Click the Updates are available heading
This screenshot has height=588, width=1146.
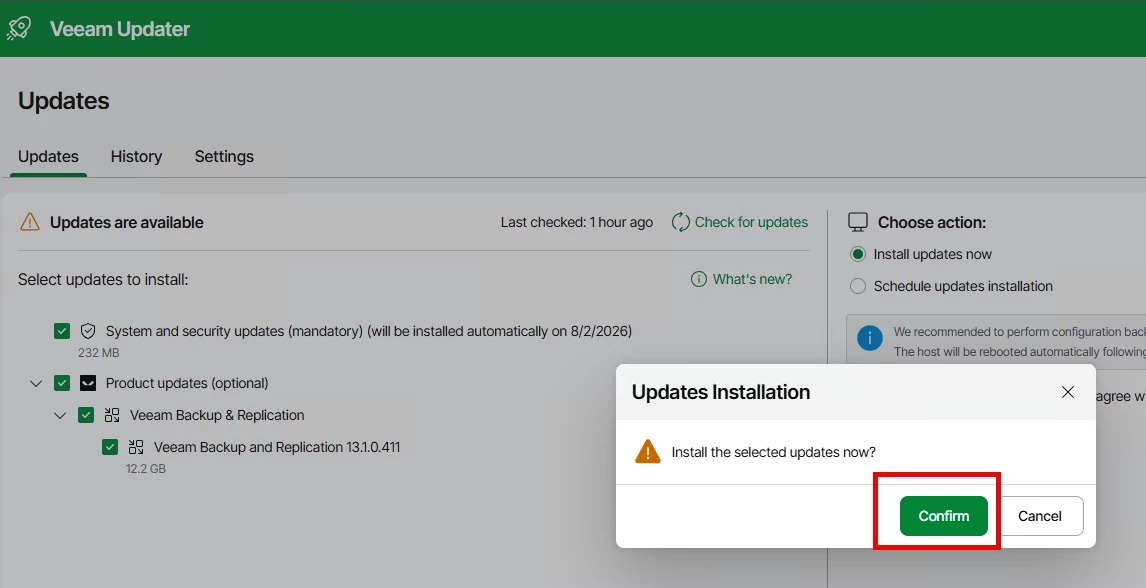(x=126, y=223)
